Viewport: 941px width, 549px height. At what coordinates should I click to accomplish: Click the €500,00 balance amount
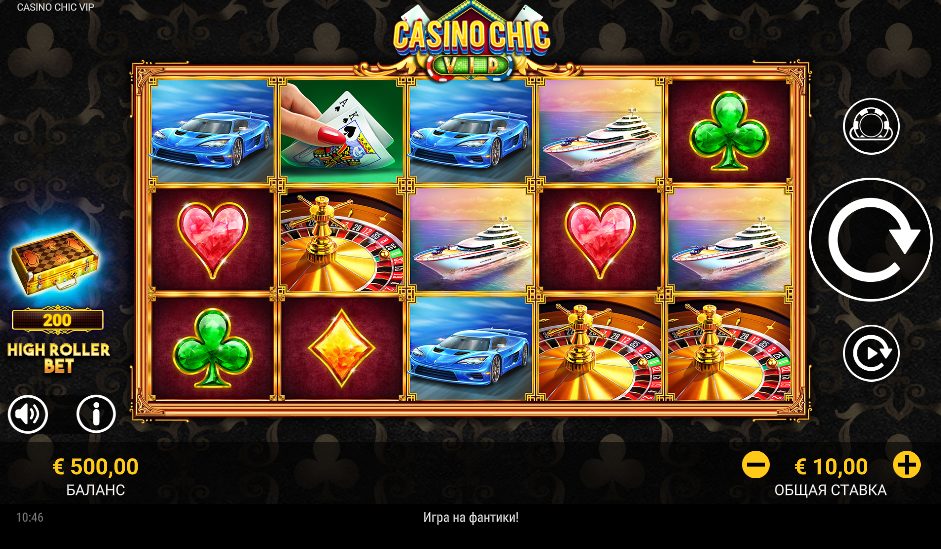click(96, 466)
